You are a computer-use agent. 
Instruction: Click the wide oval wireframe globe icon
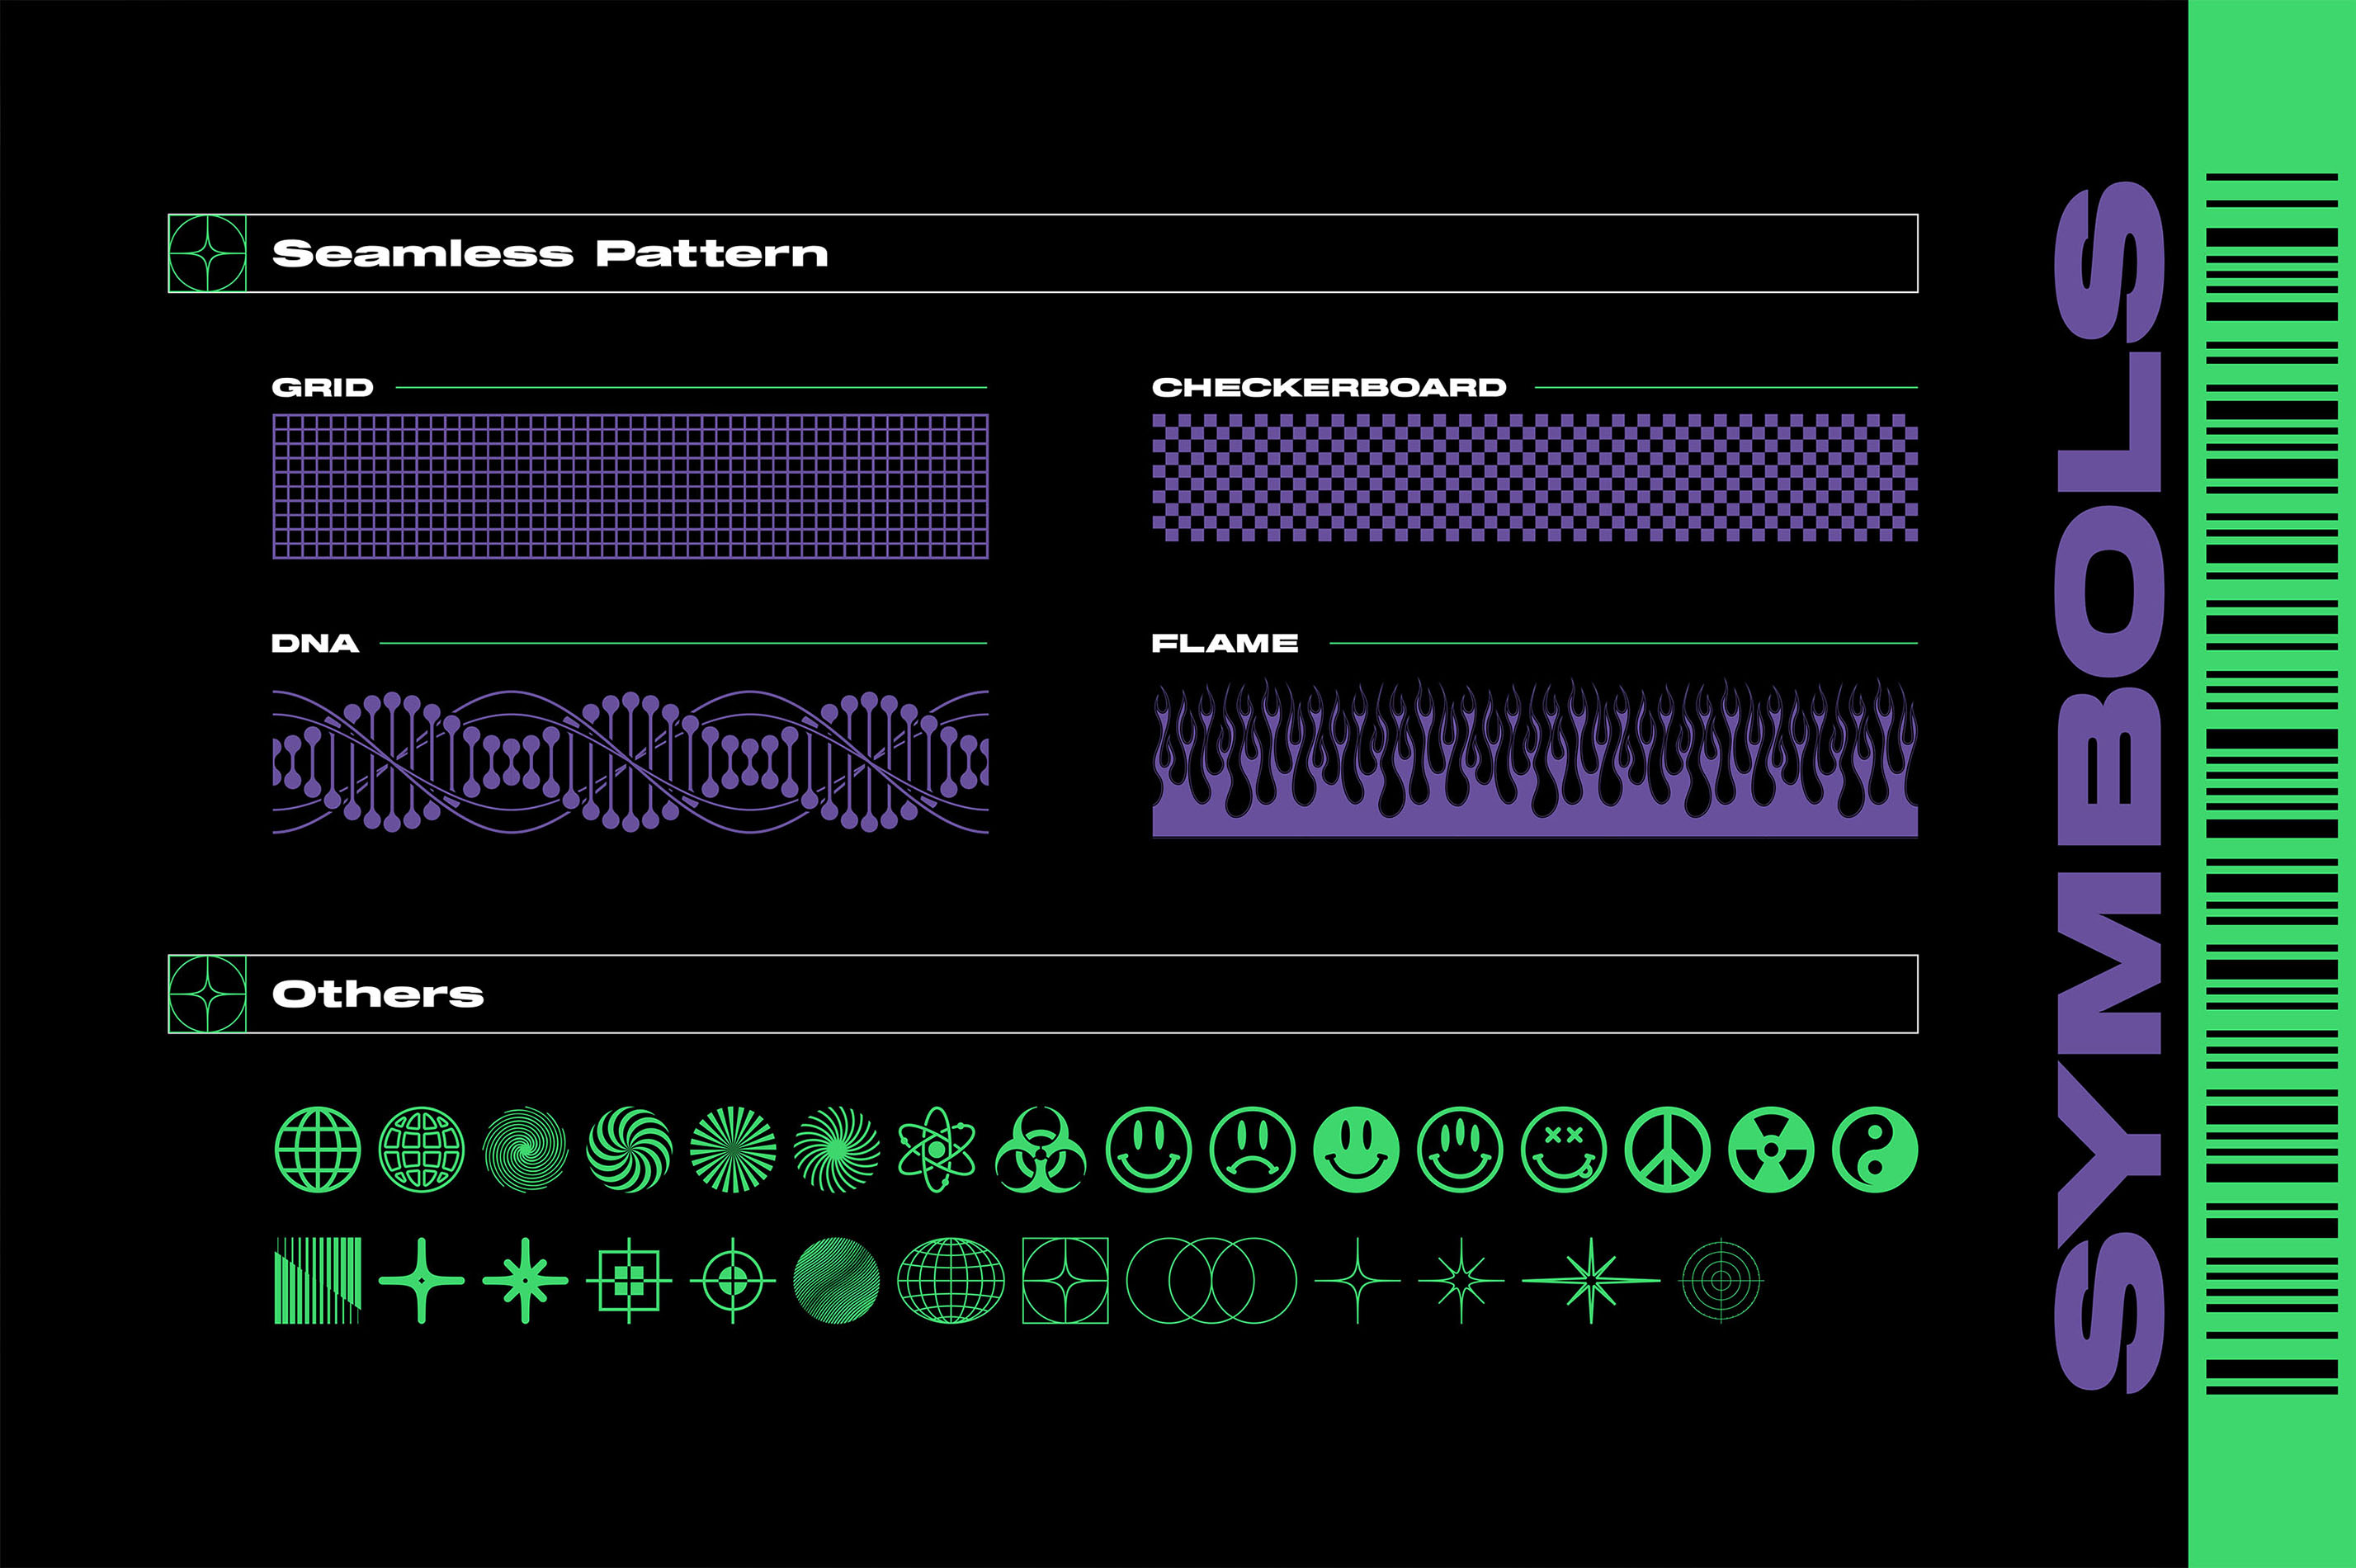coord(951,1280)
